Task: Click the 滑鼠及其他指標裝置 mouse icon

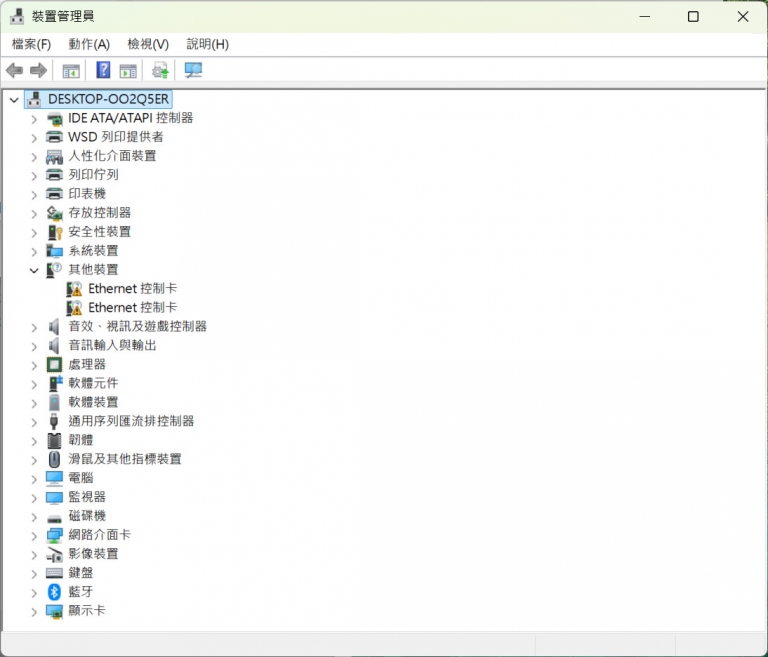Action: tap(54, 460)
